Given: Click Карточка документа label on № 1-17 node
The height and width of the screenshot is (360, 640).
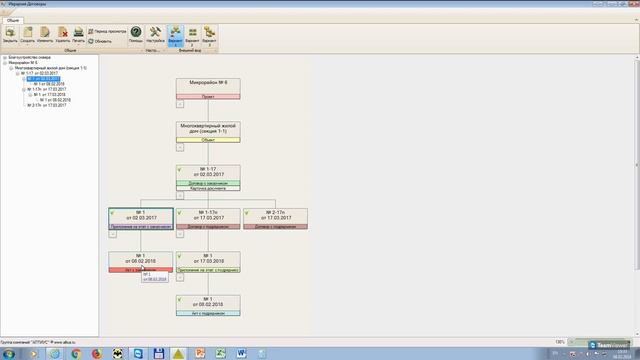Looking at the screenshot, I should click(208, 188).
